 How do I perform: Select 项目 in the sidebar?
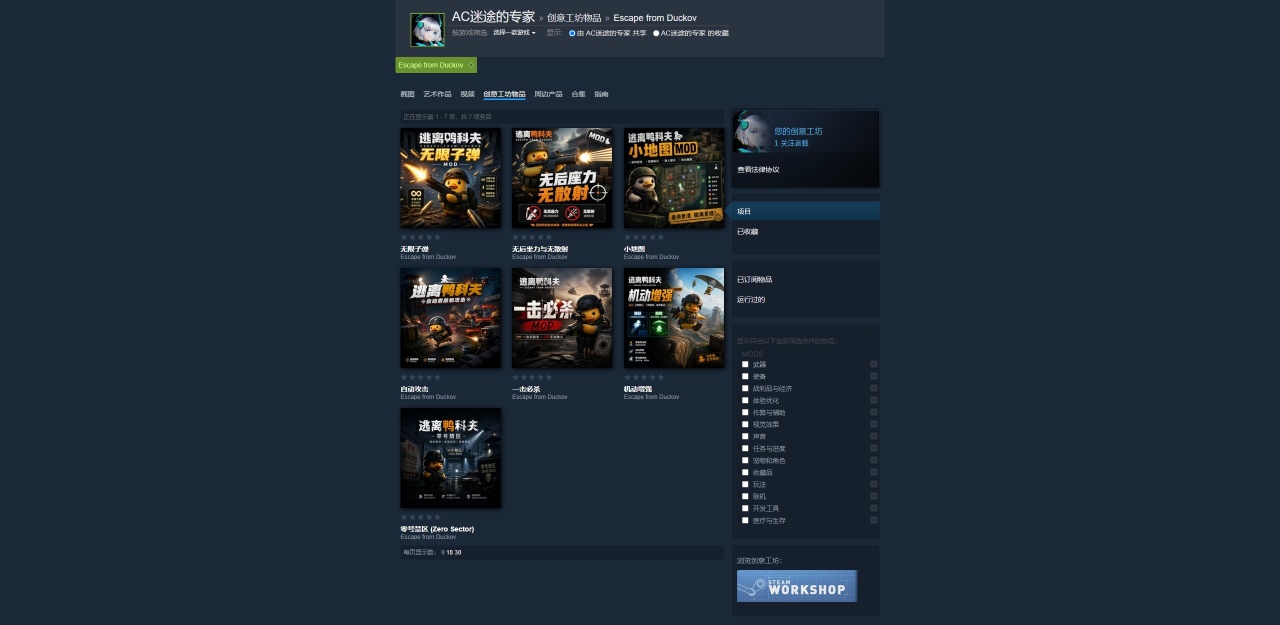pos(806,211)
